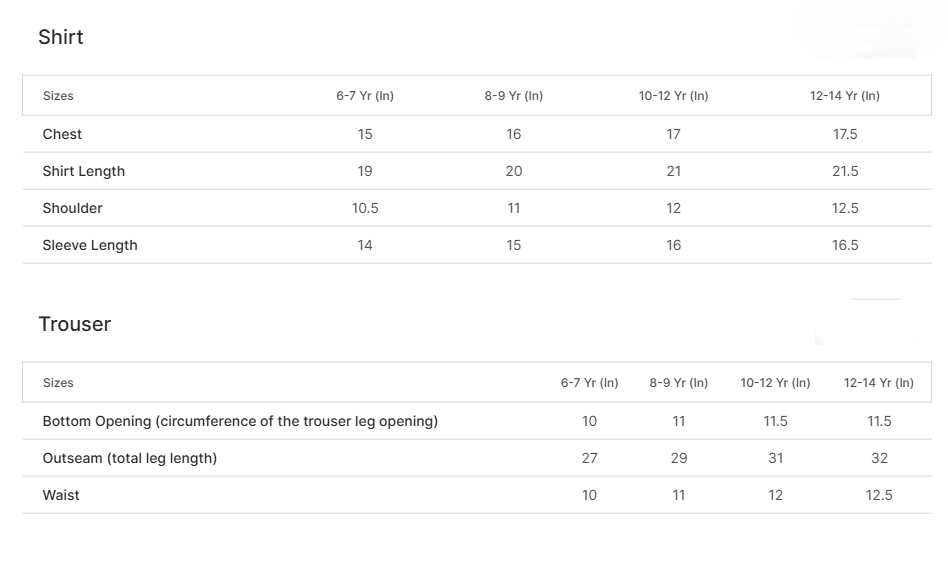
Task: Click the Bottom Opening row label
Action: [x=240, y=421]
